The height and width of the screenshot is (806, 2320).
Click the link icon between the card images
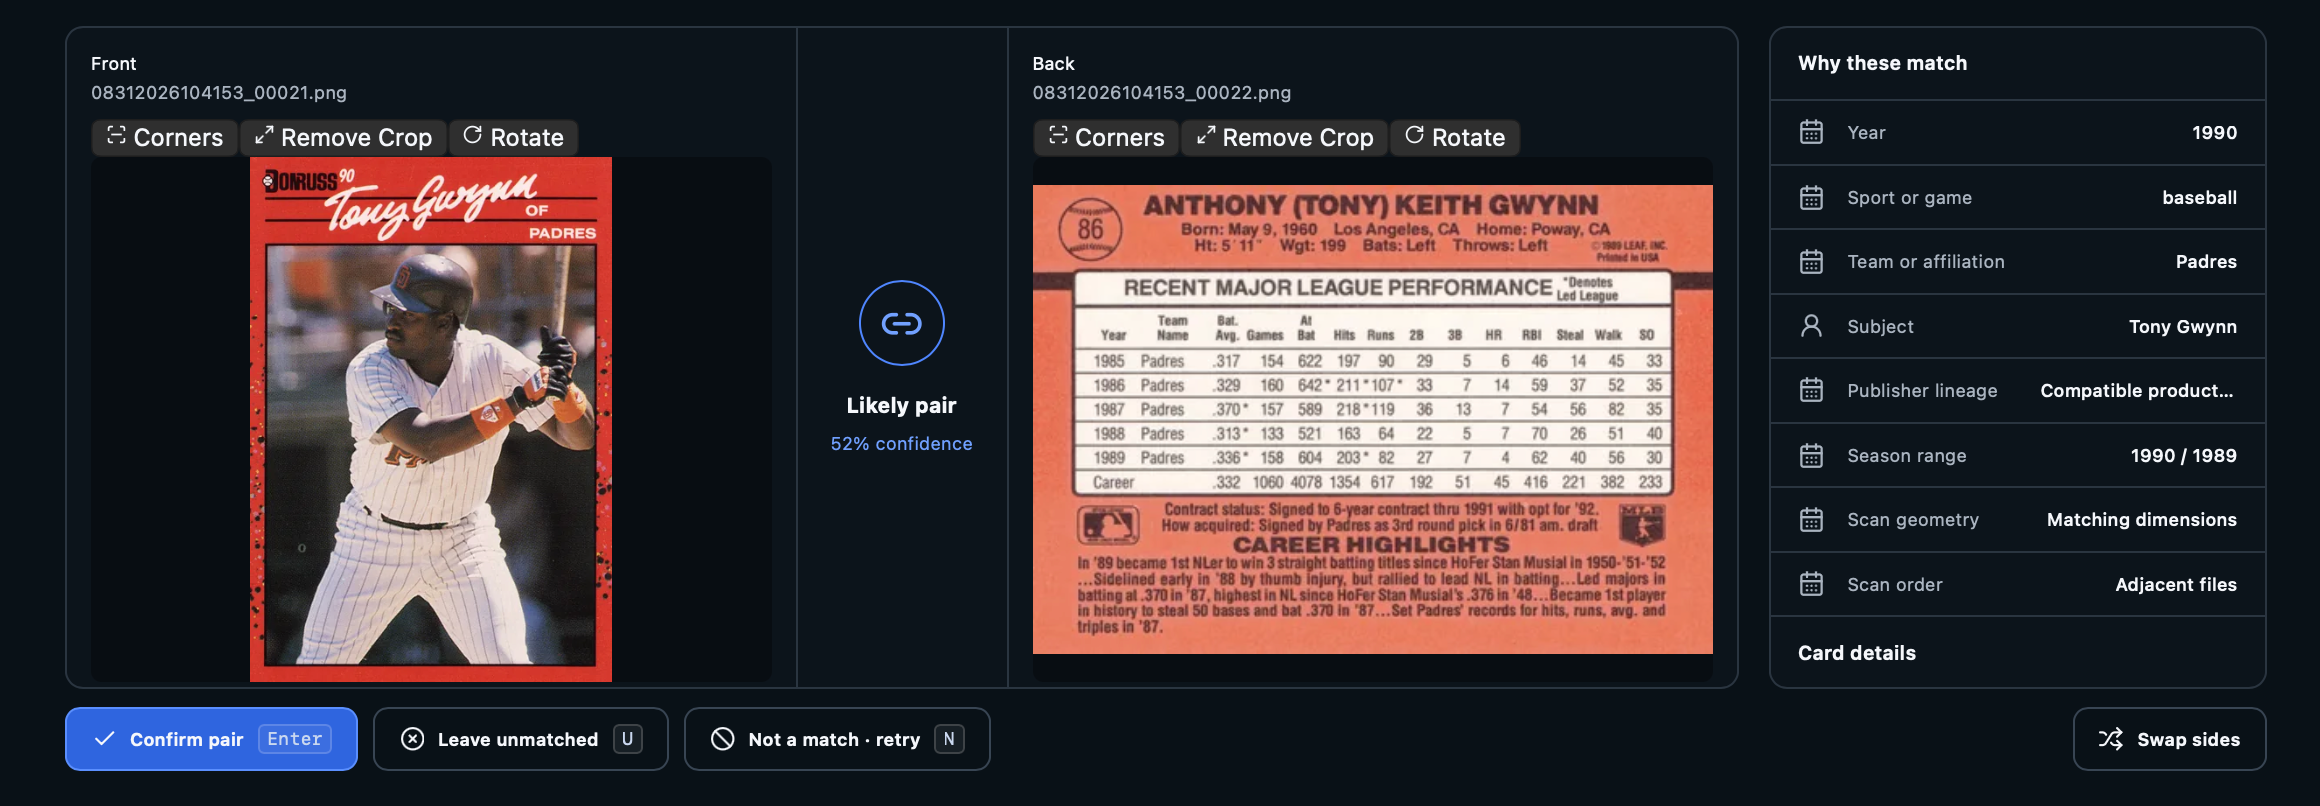(901, 323)
